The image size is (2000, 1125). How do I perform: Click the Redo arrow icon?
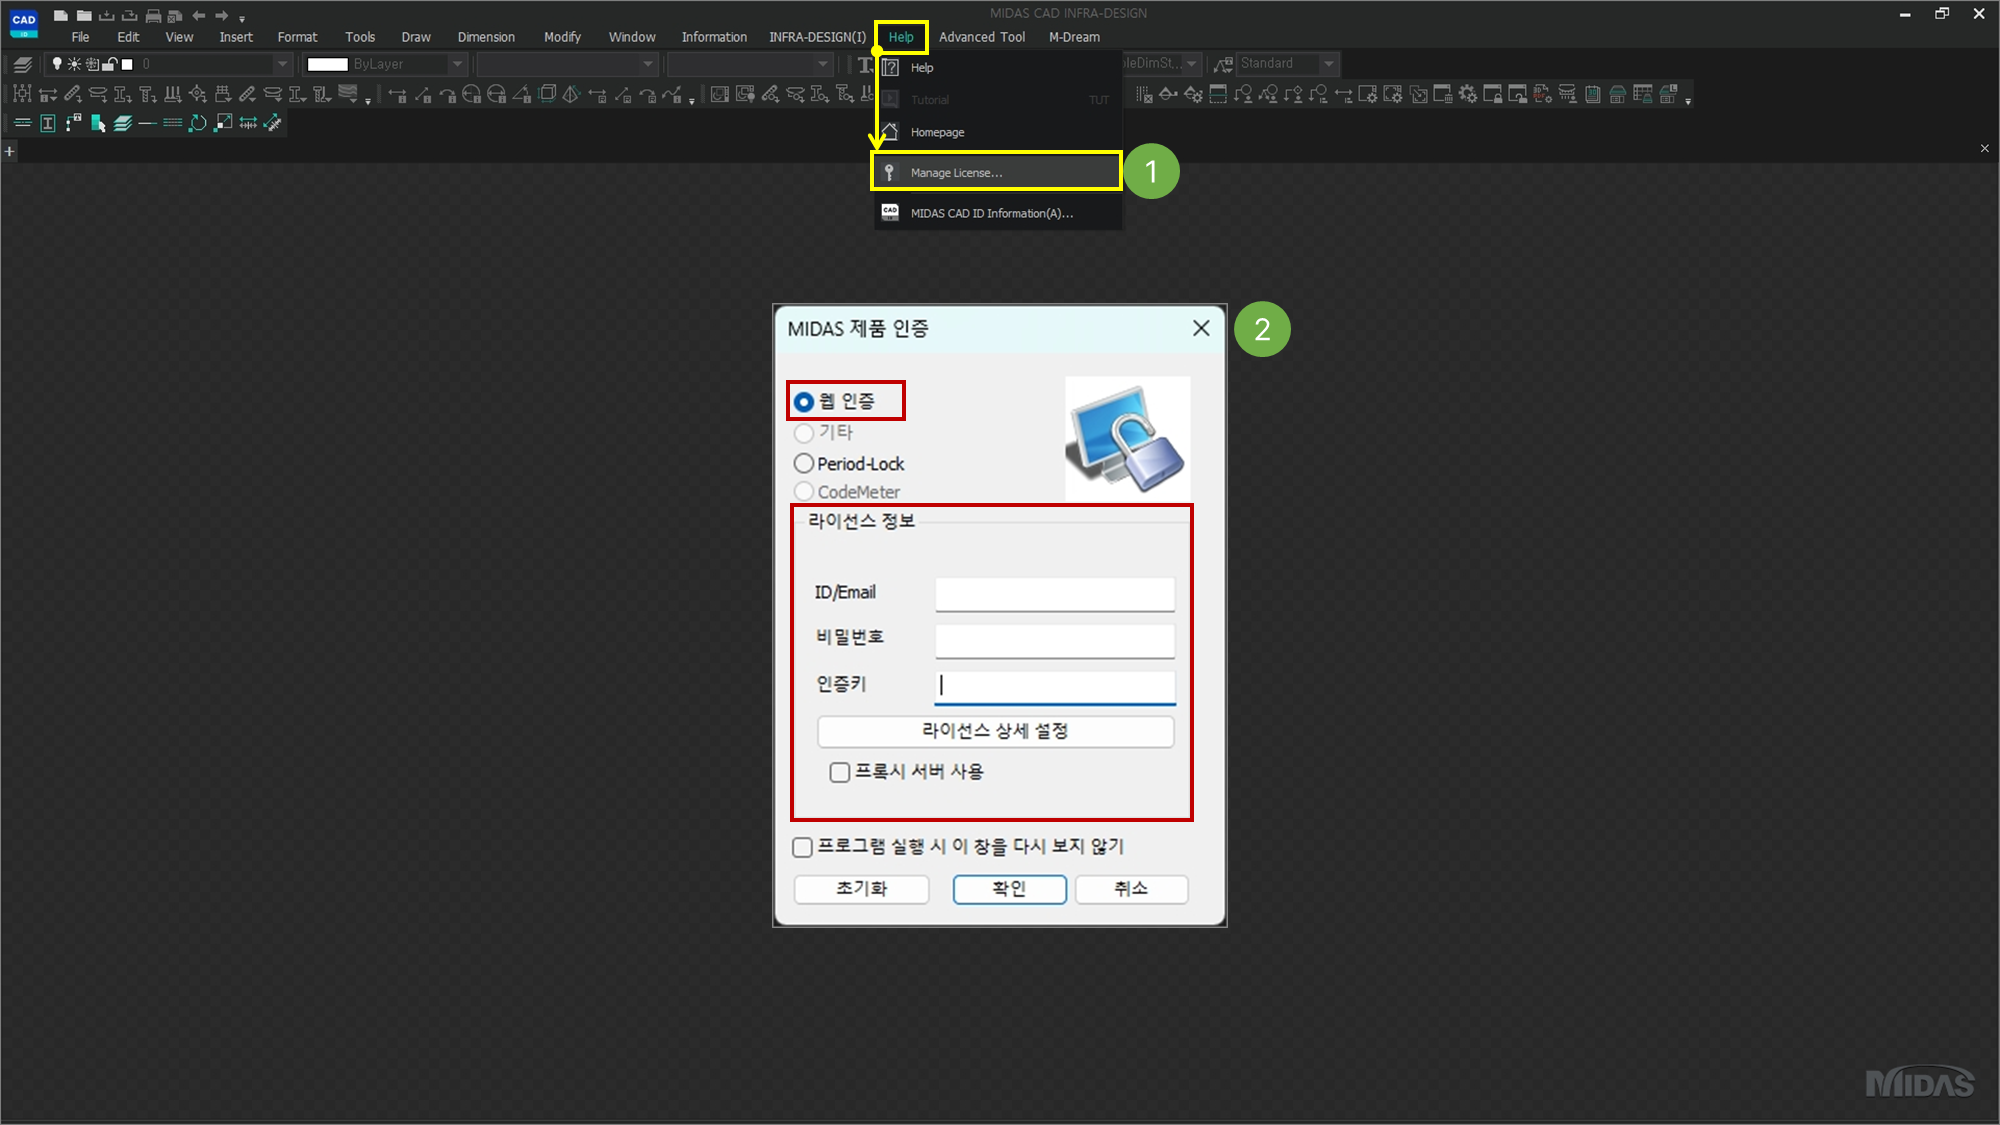pyautogui.click(x=221, y=15)
